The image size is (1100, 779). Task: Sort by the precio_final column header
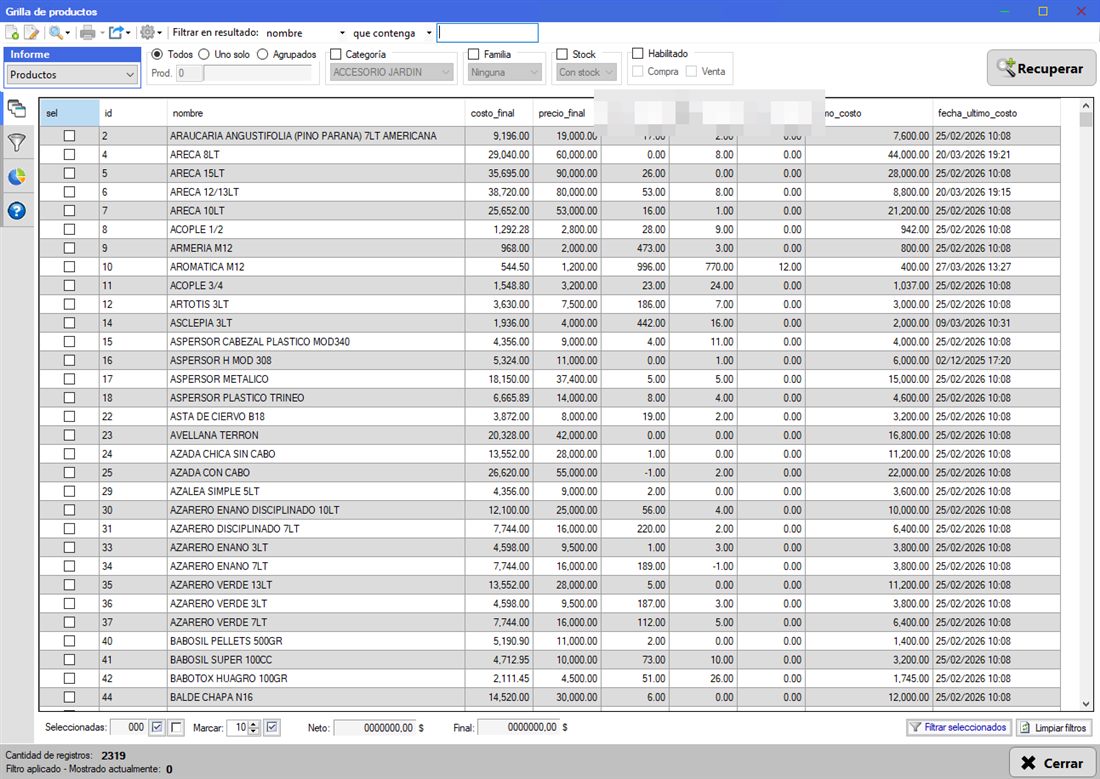[x=563, y=113]
